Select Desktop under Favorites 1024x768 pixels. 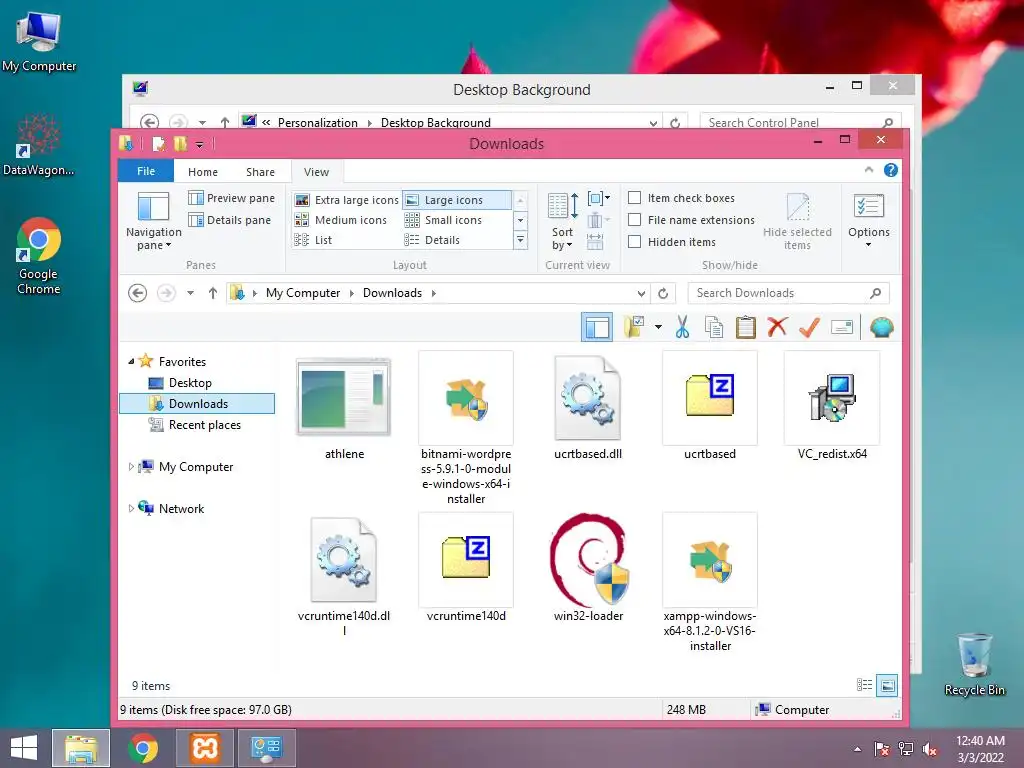tap(190, 383)
